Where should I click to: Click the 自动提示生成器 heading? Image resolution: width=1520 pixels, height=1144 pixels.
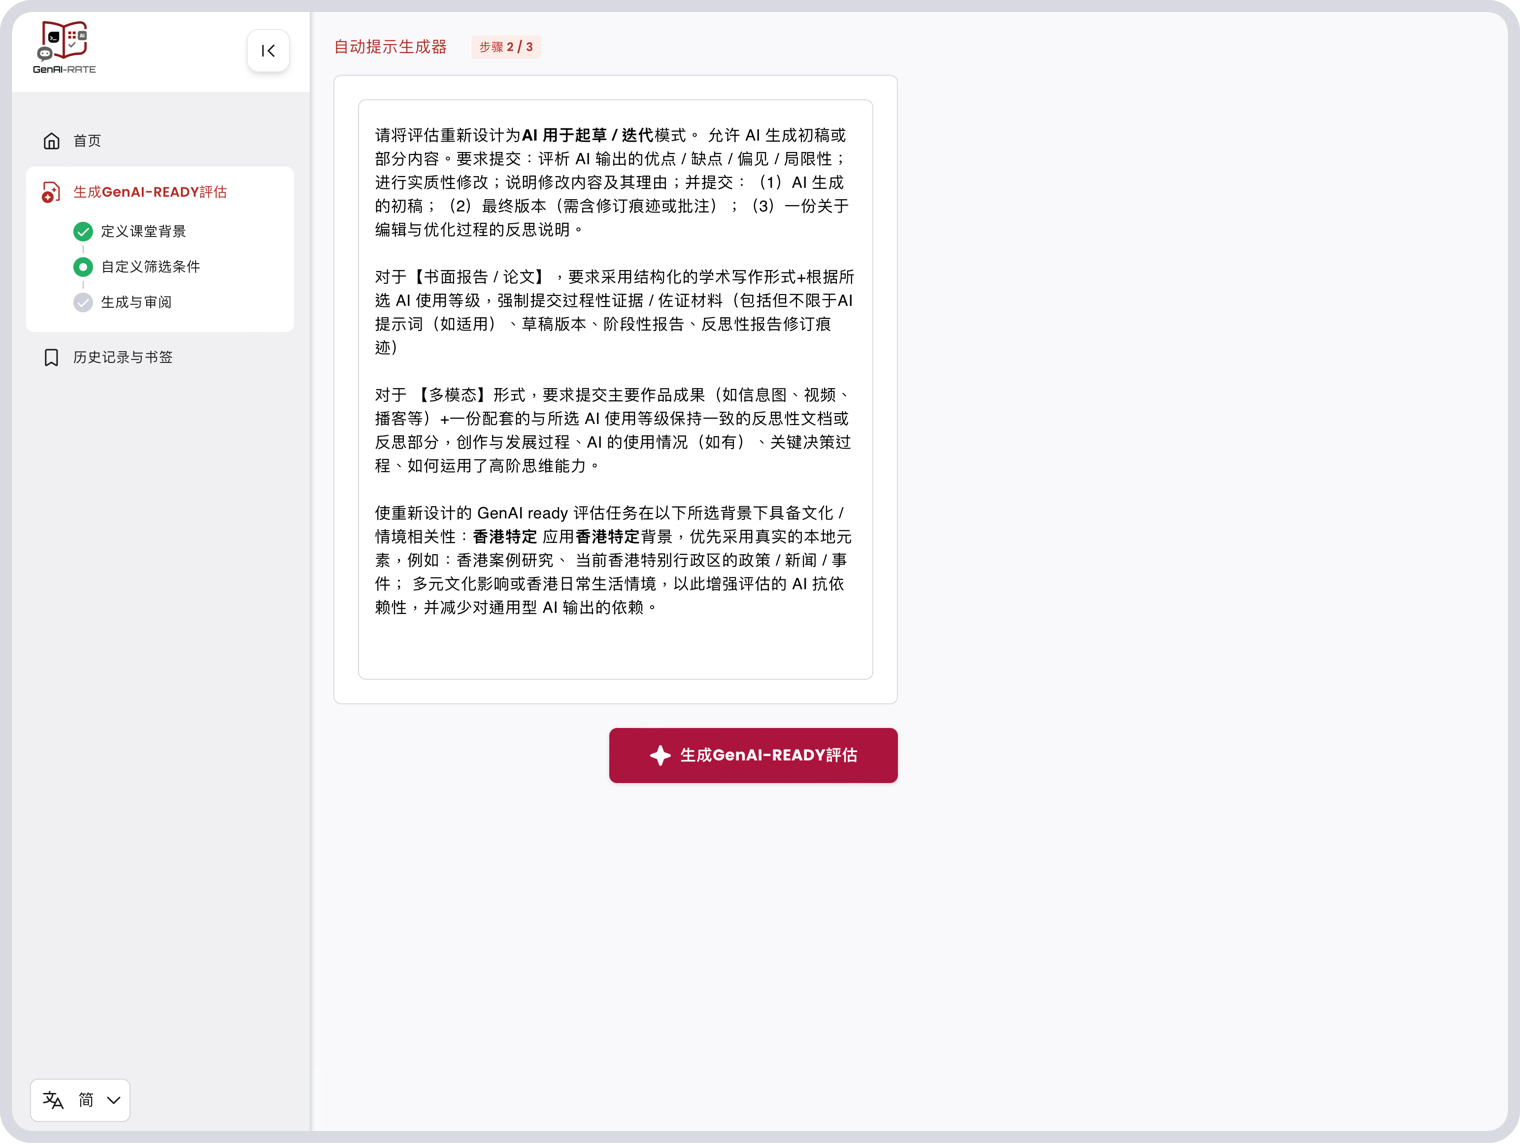coord(390,47)
